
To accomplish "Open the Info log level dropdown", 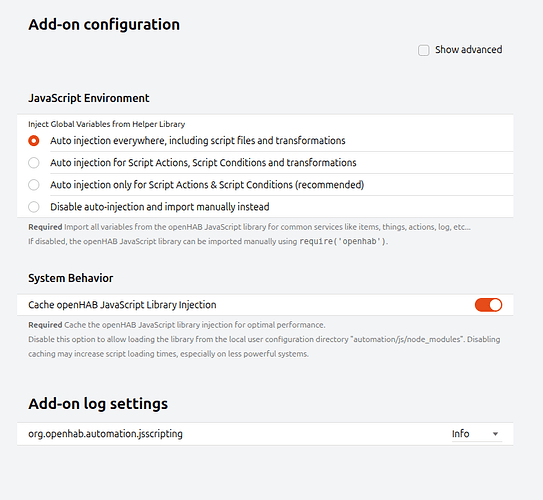I will 477,434.
